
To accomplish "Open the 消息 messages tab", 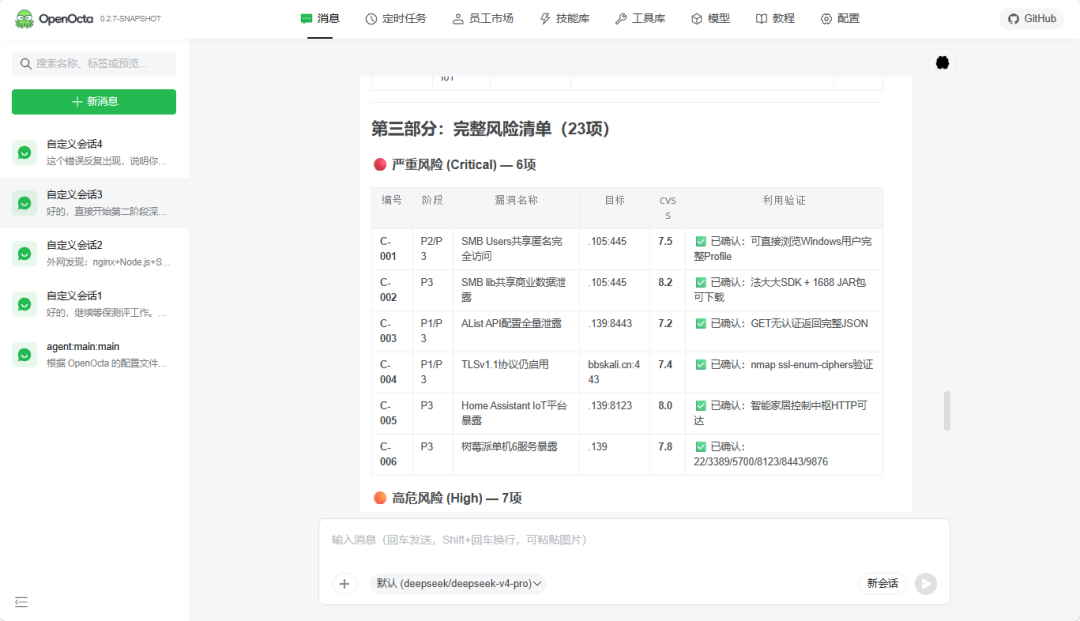I will (x=320, y=19).
